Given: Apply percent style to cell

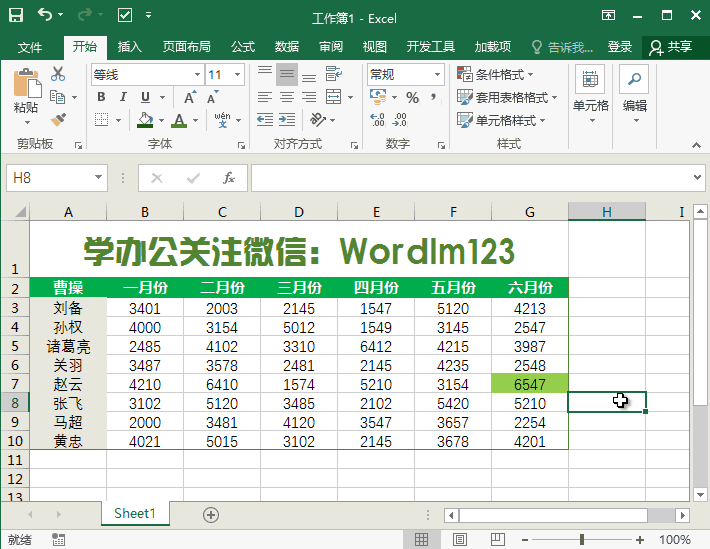Looking at the screenshot, I should pos(399,97).
